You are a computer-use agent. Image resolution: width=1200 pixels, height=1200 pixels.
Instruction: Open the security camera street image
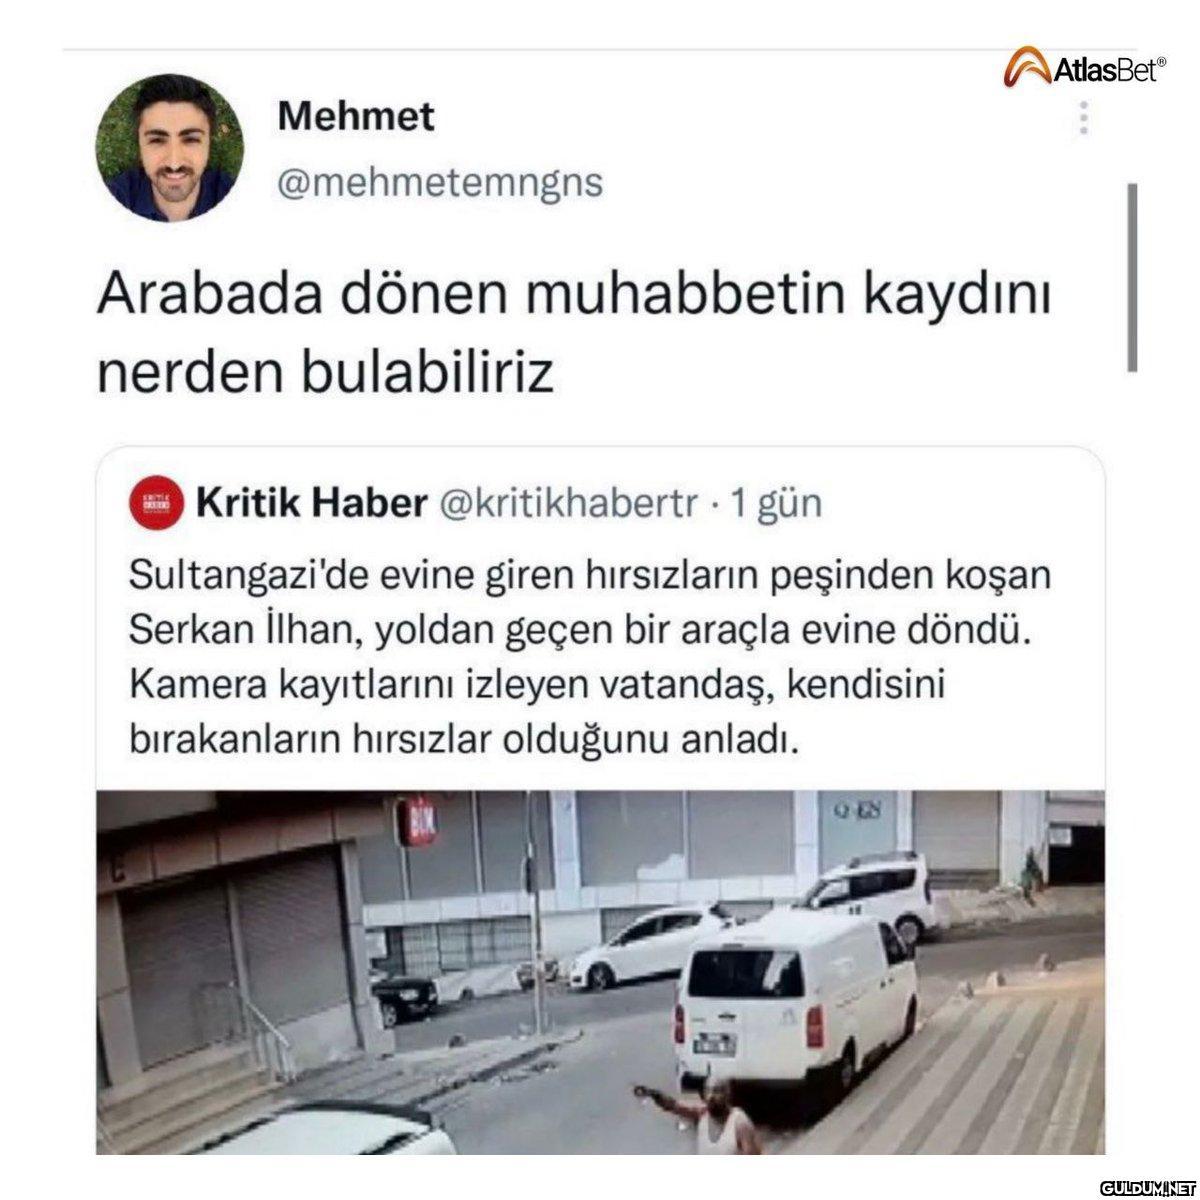click(600, 972)
